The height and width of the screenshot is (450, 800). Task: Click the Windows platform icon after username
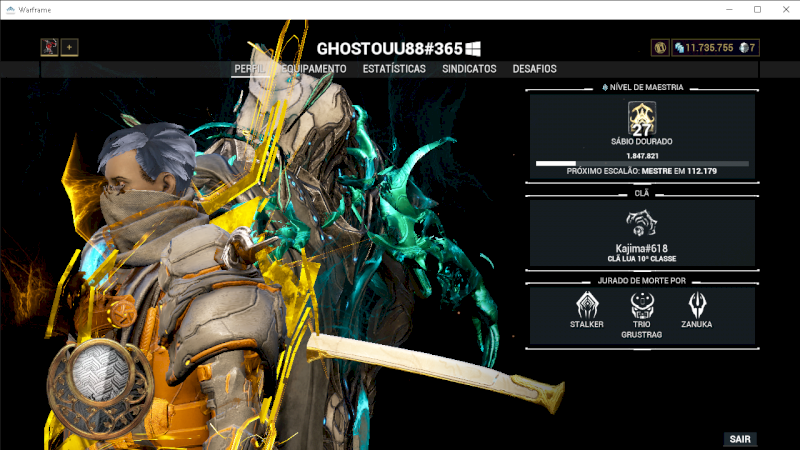[x=473, y=49]
